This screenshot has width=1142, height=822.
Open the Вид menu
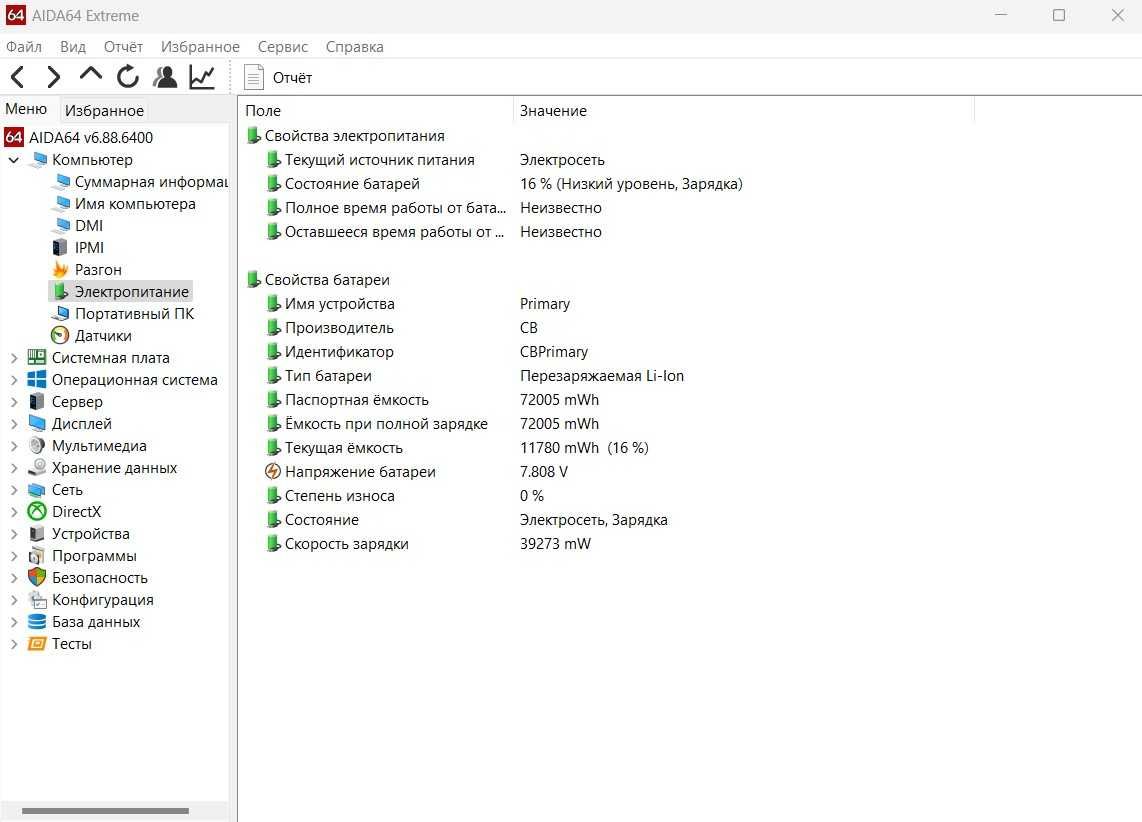click(x=73, y=47)
